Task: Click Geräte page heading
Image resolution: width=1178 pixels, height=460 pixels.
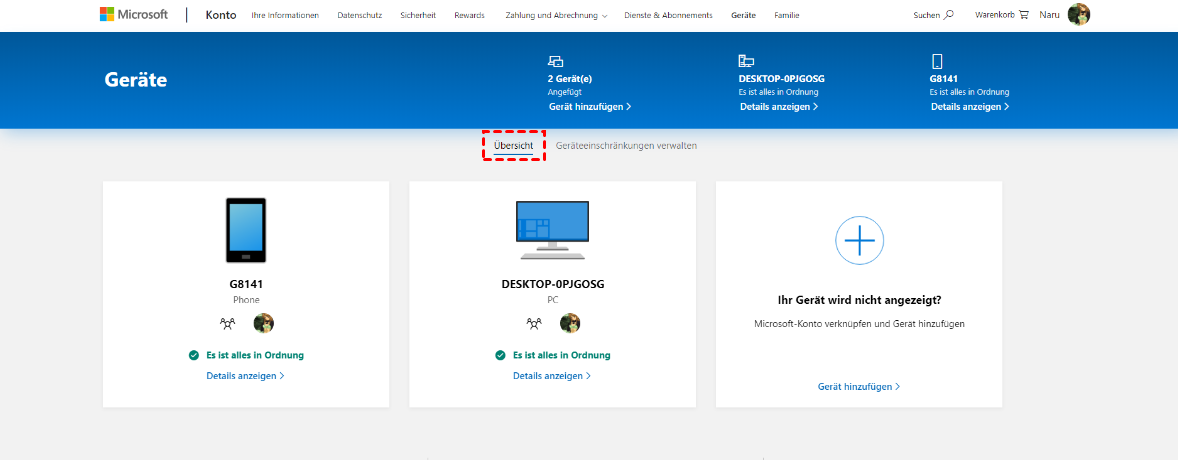Action: pyautogui.click(x=136, y=80)
